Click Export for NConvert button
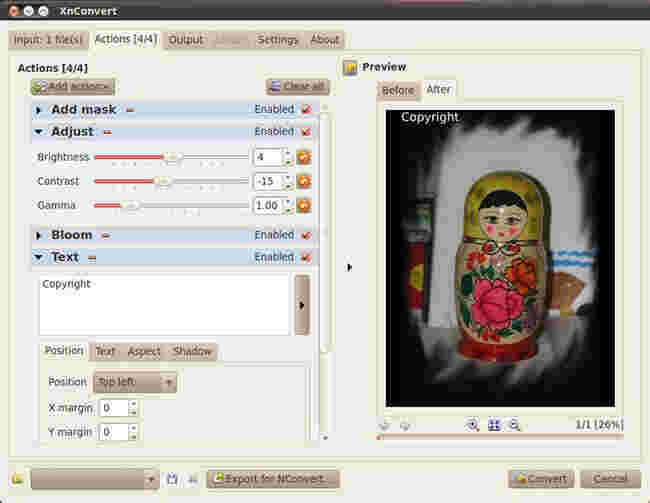 273,479
